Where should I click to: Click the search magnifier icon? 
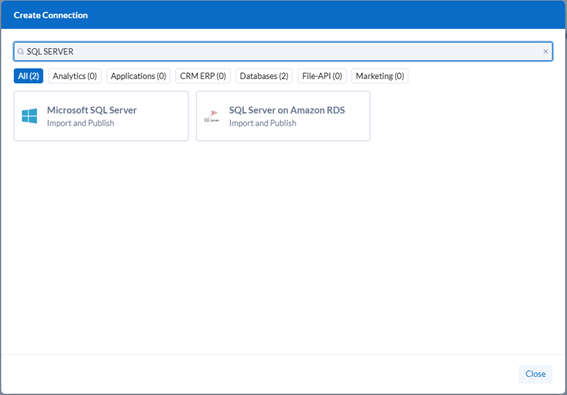21,52
